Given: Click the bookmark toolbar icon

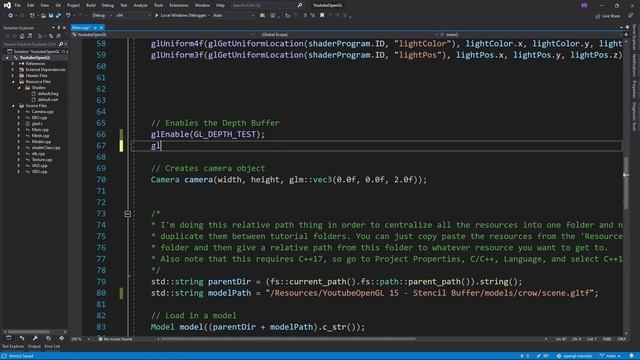Looking at the screenshot, I should tap(322, 16).
